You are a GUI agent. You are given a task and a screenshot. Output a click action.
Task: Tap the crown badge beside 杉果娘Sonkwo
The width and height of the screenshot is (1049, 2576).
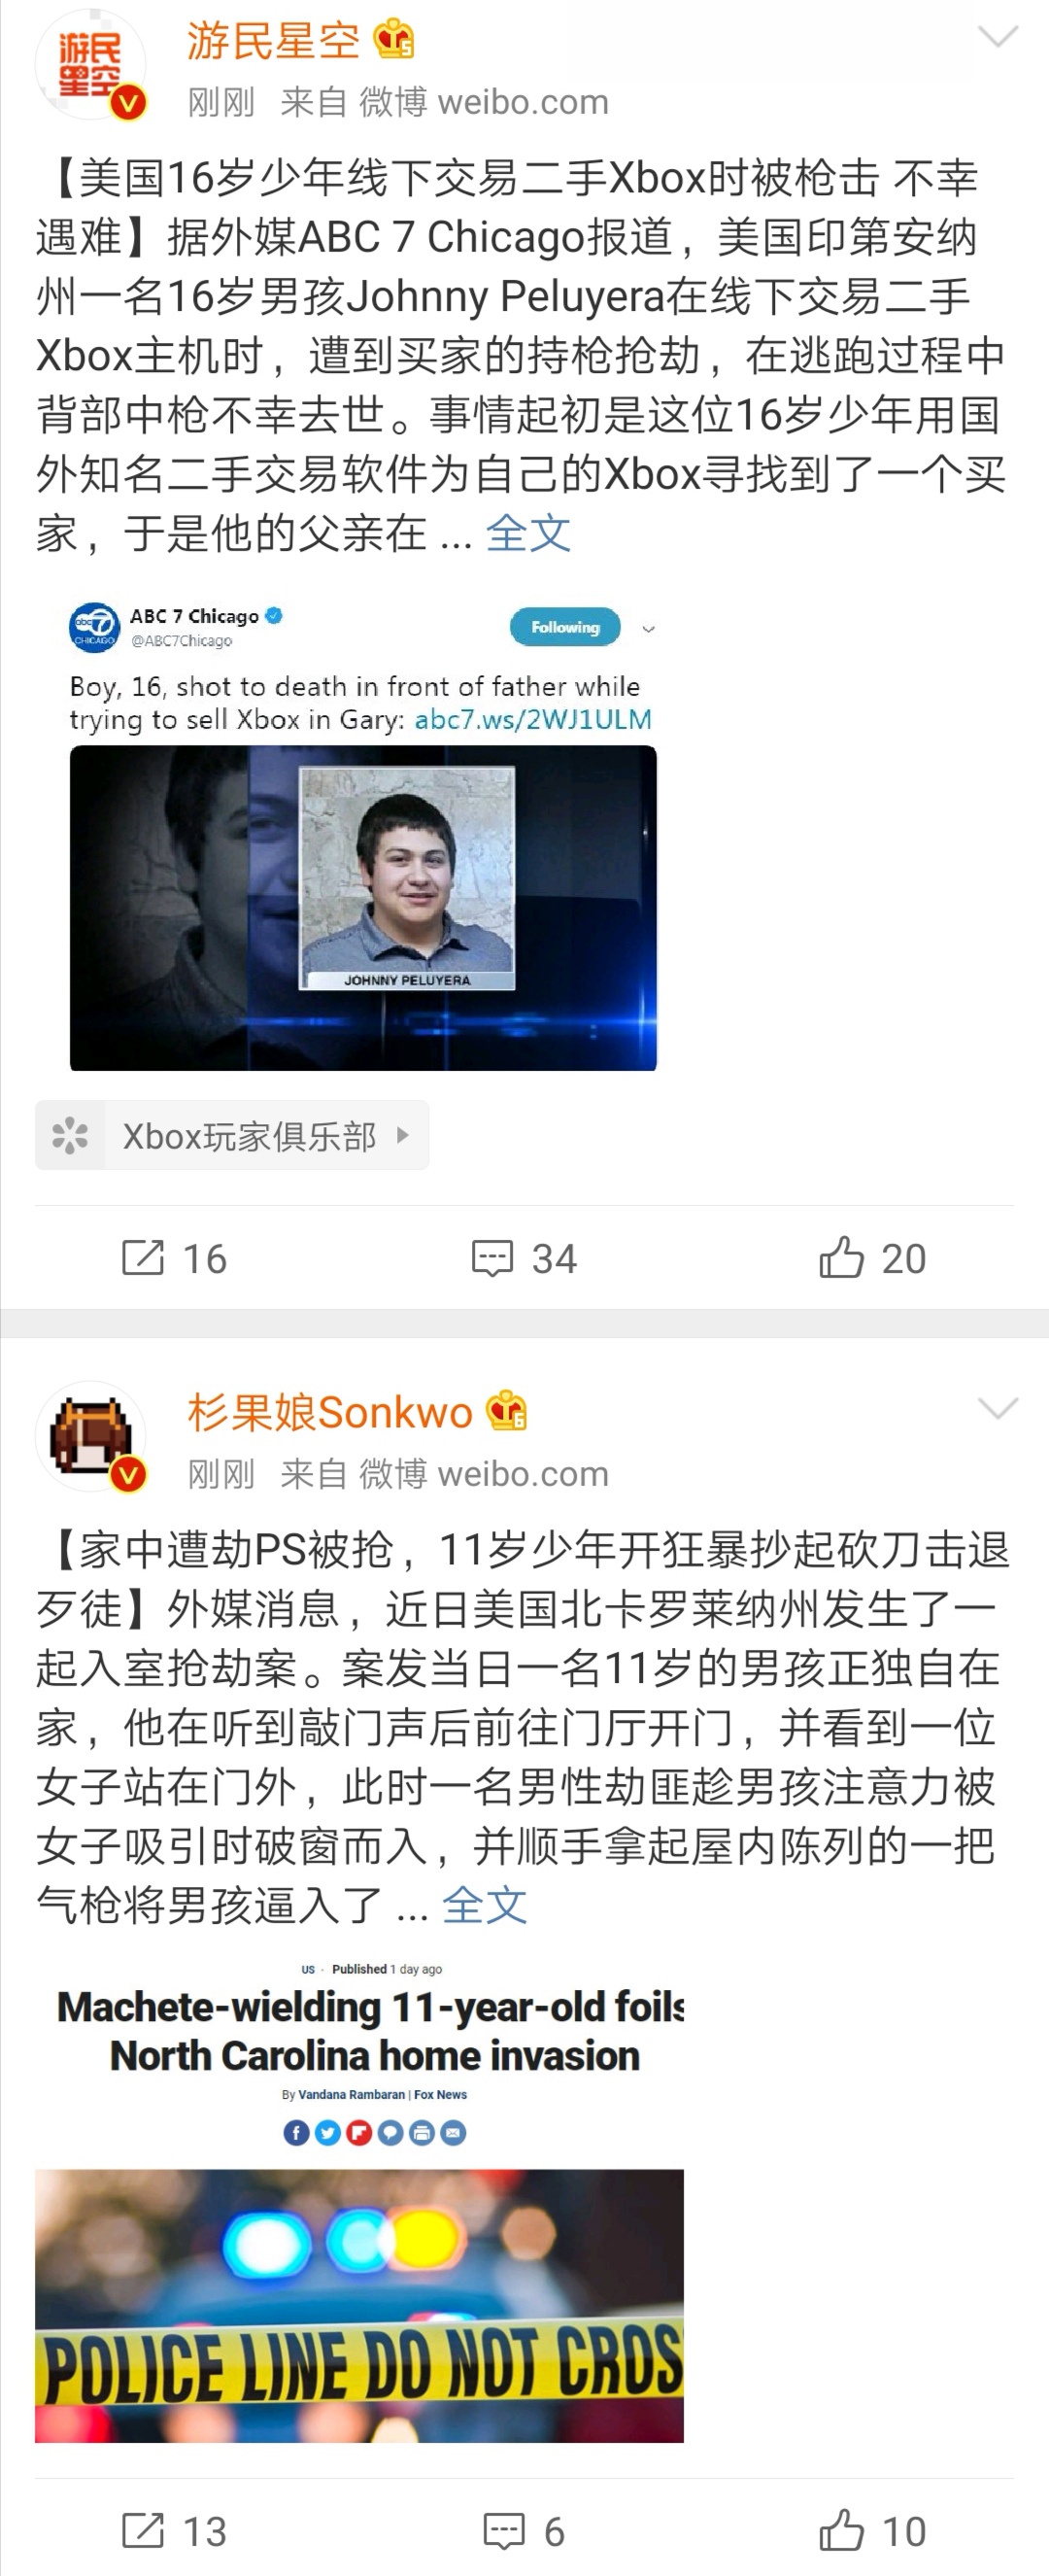click(506, 1411)
